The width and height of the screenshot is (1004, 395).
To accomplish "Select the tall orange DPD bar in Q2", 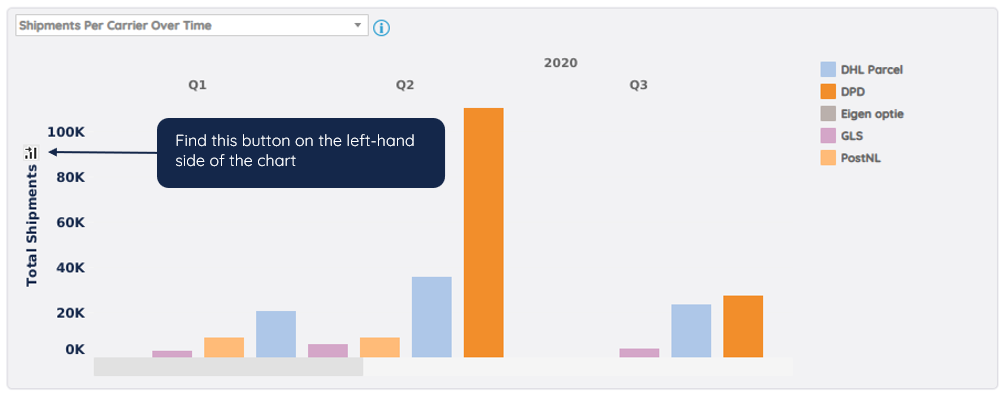I will [x=483, y=232].
